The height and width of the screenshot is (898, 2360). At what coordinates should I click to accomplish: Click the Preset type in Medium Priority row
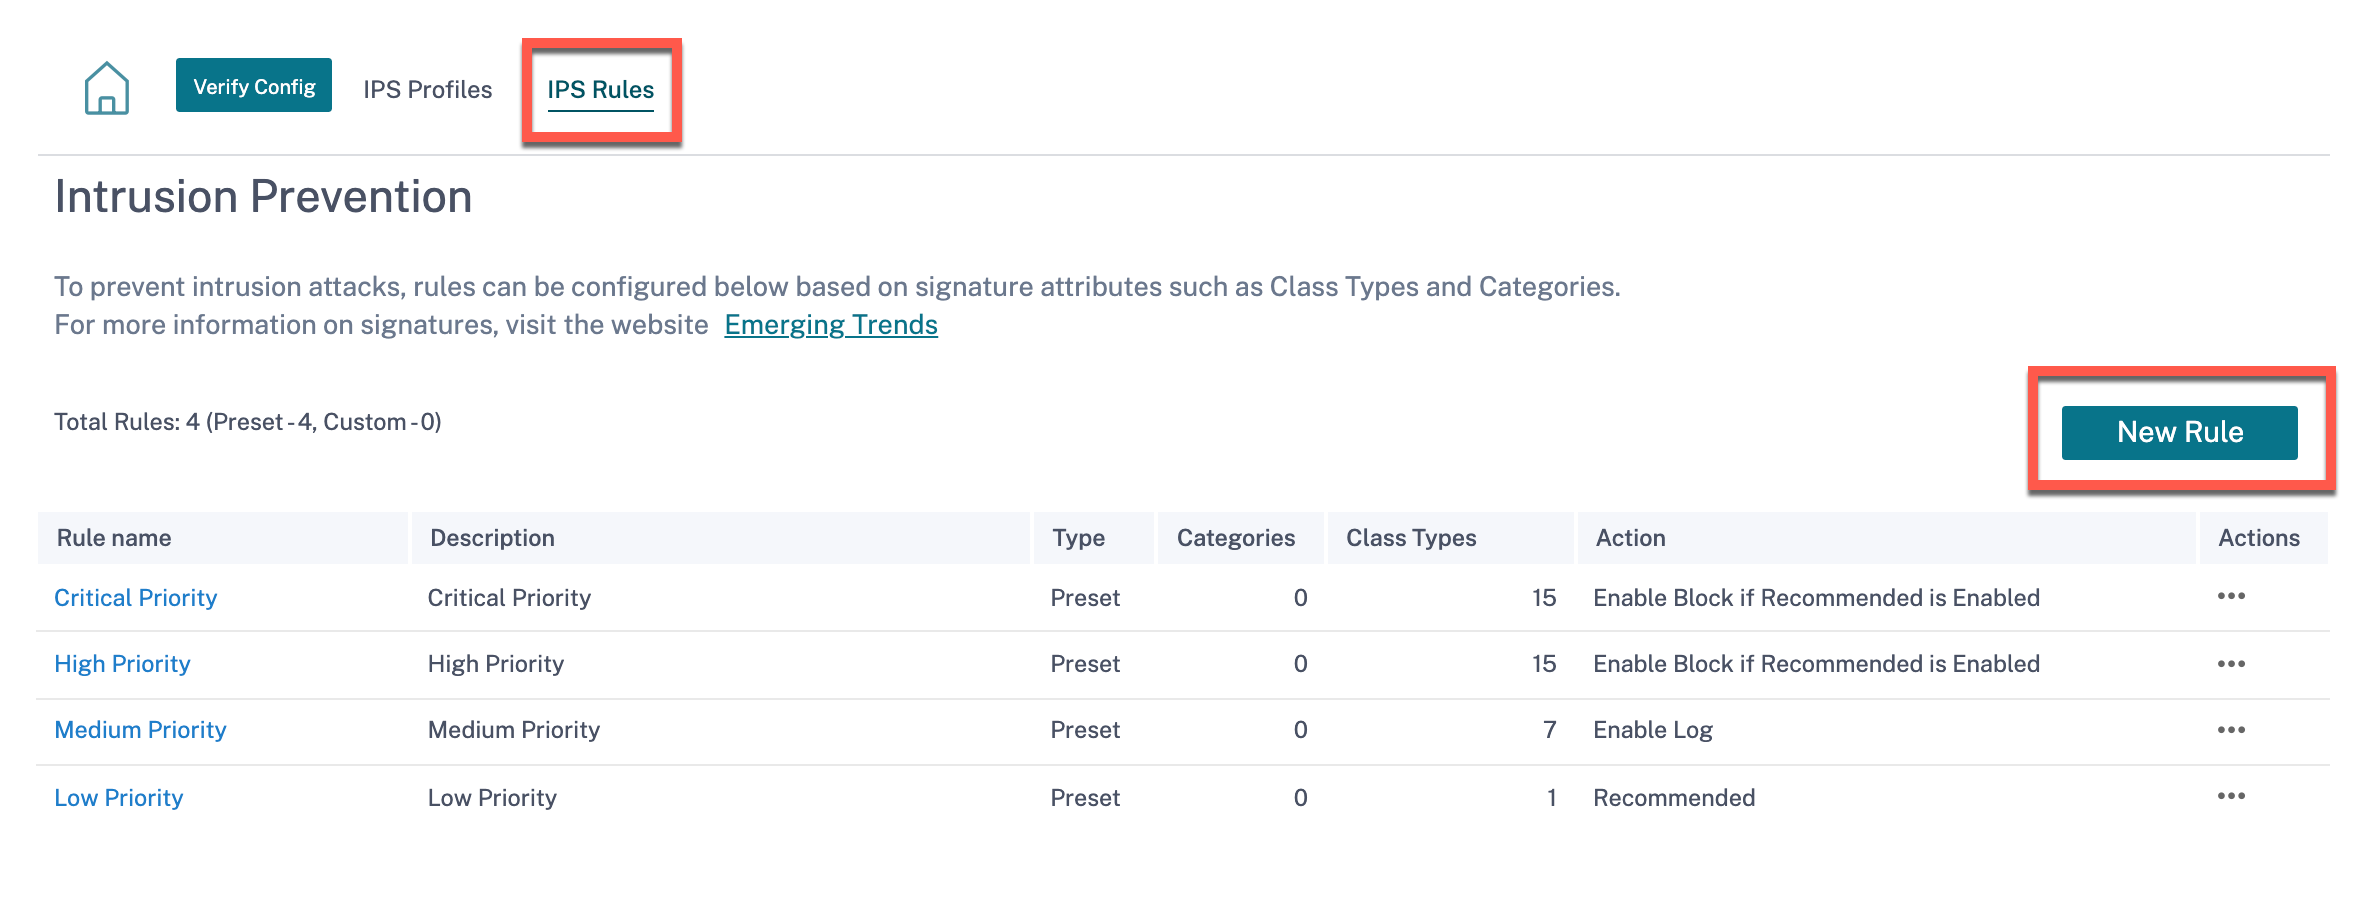tap(1085, 730)
